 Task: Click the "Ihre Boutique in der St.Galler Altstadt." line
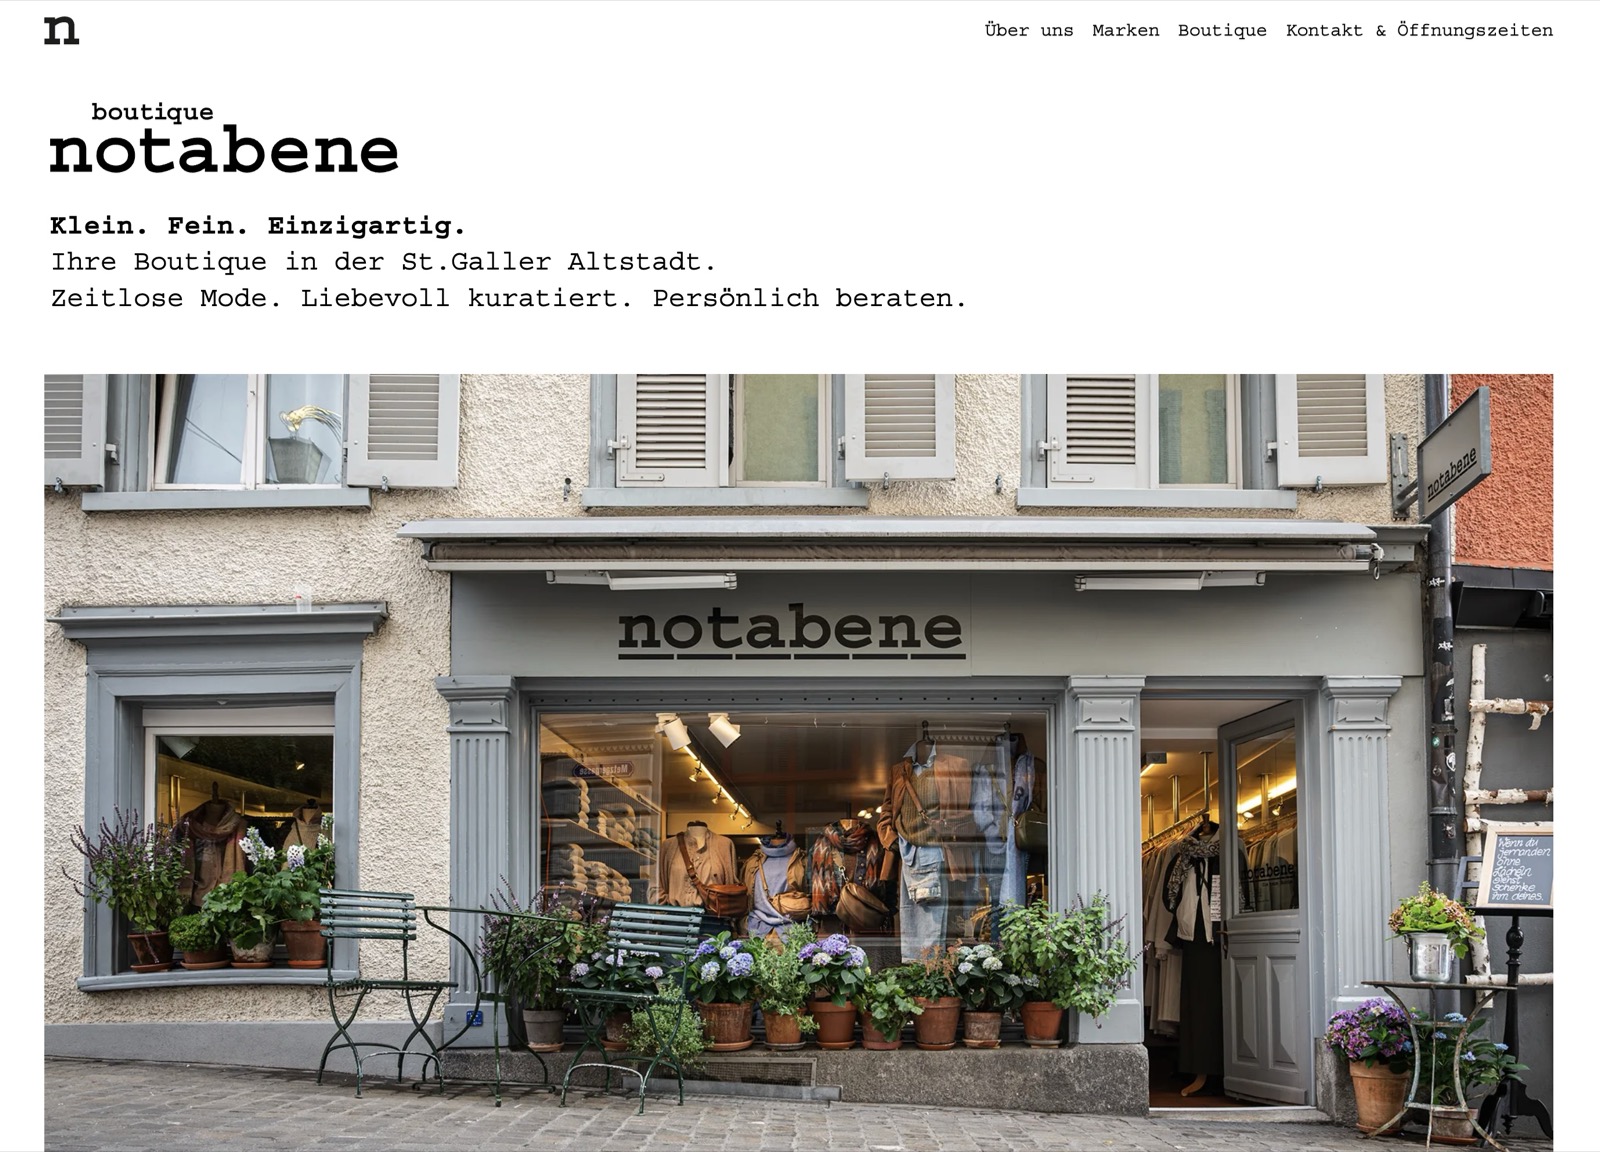tap(384, 262)
